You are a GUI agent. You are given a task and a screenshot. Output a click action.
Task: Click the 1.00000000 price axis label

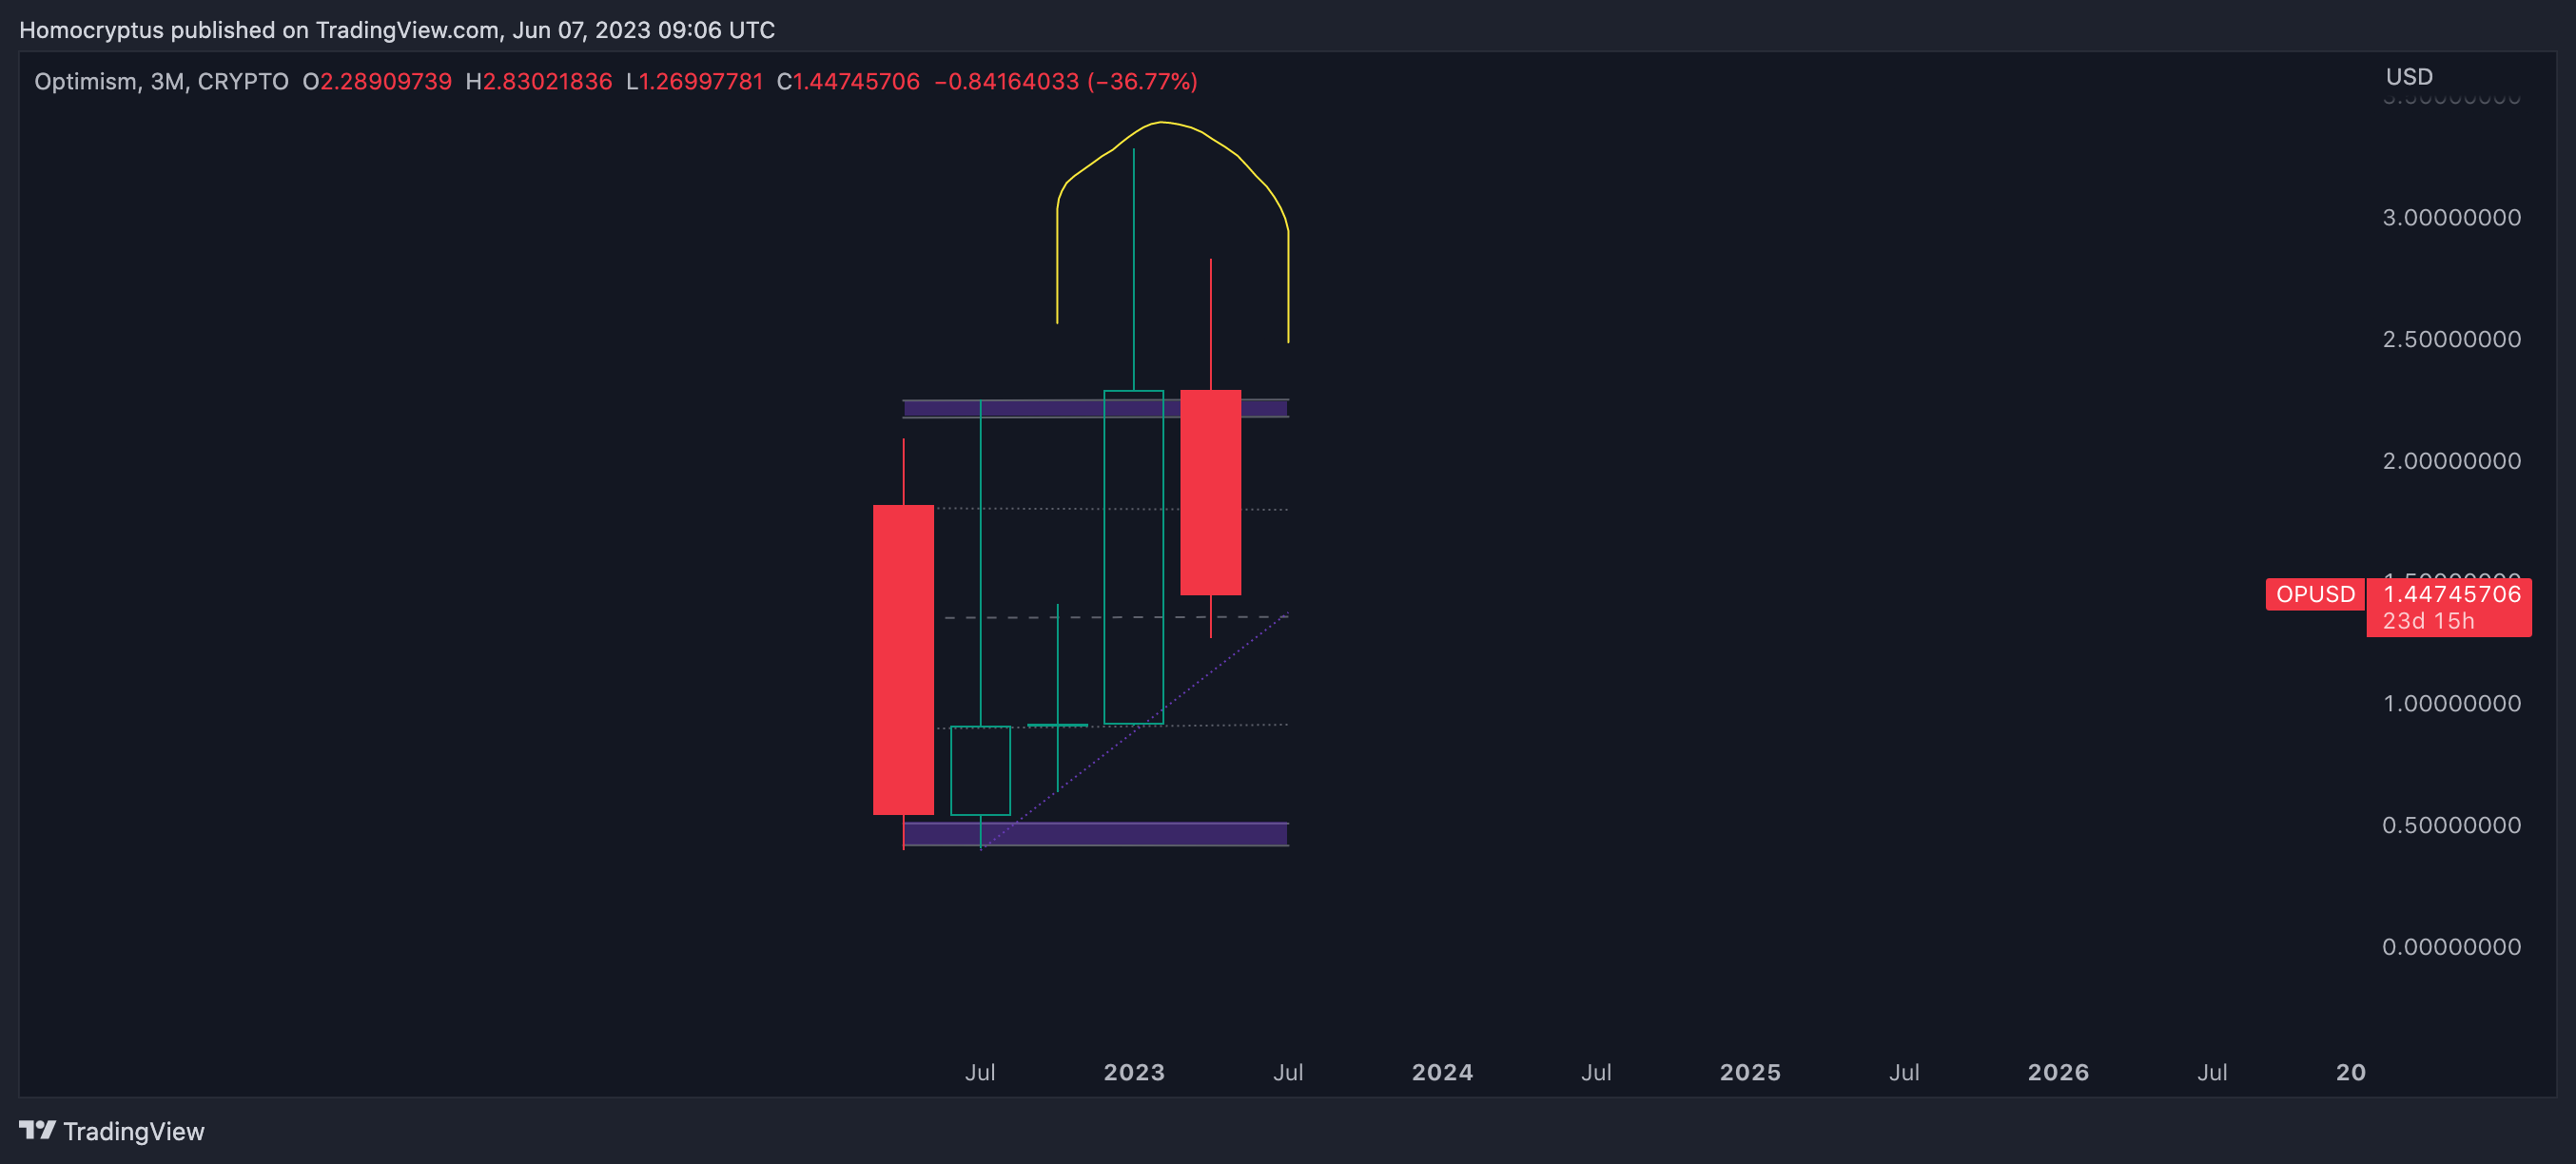[x=2451, y=704]
